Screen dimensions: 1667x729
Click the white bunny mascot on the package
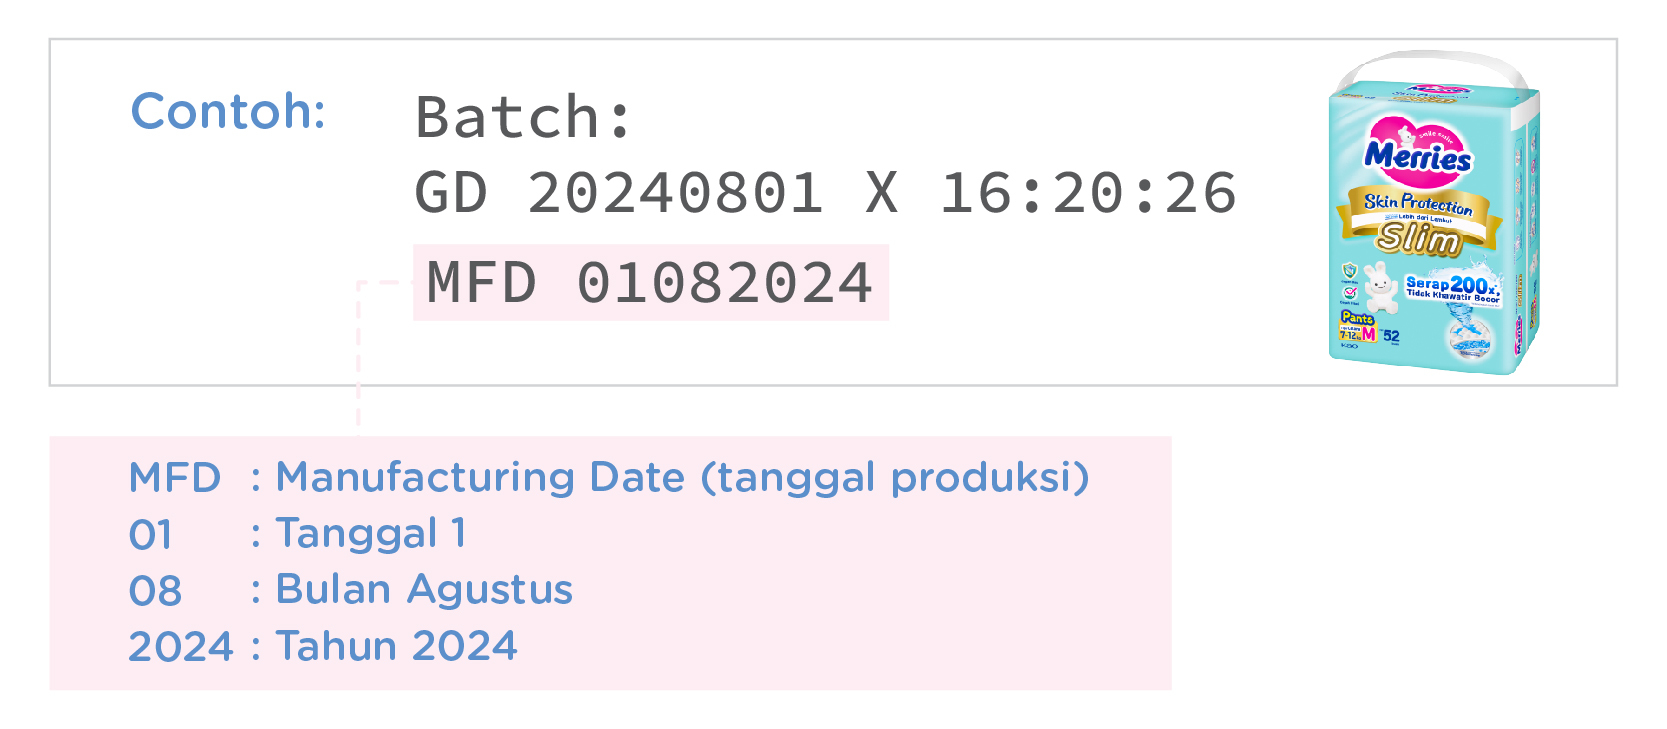[x=1381, y=286]
